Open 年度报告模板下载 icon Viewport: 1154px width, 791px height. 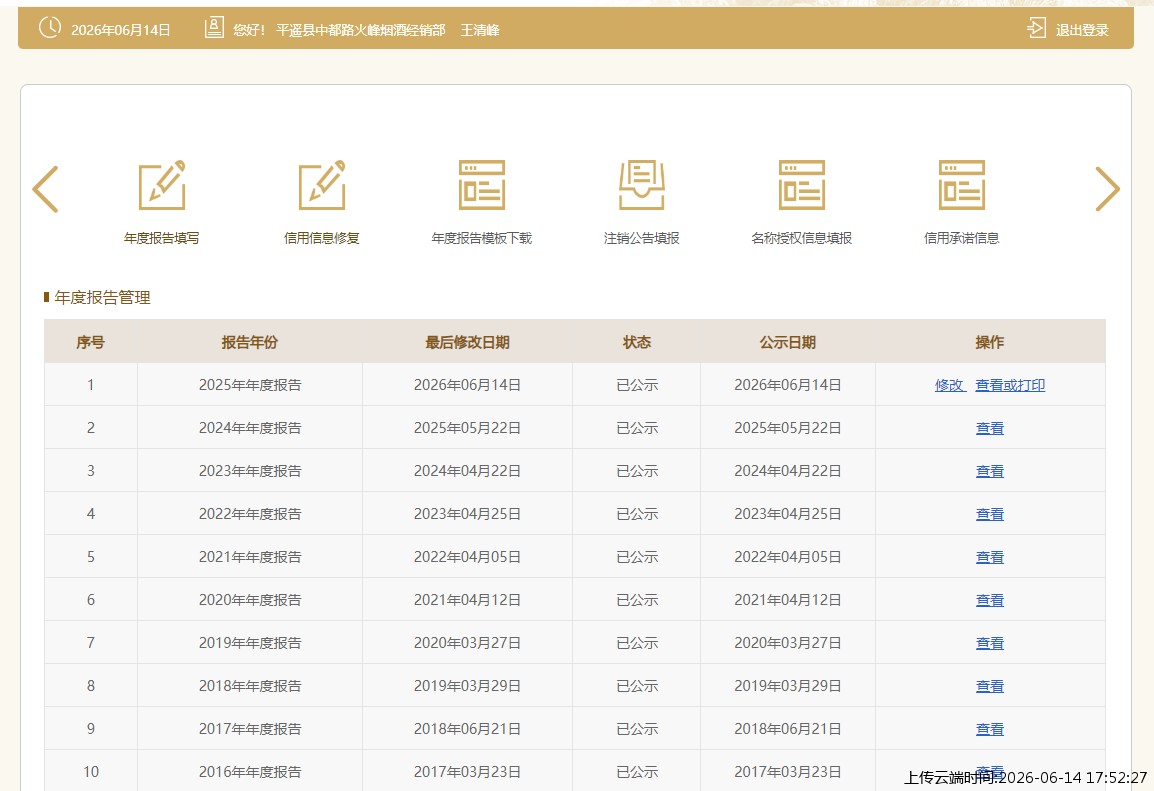[x=482, y=185]
